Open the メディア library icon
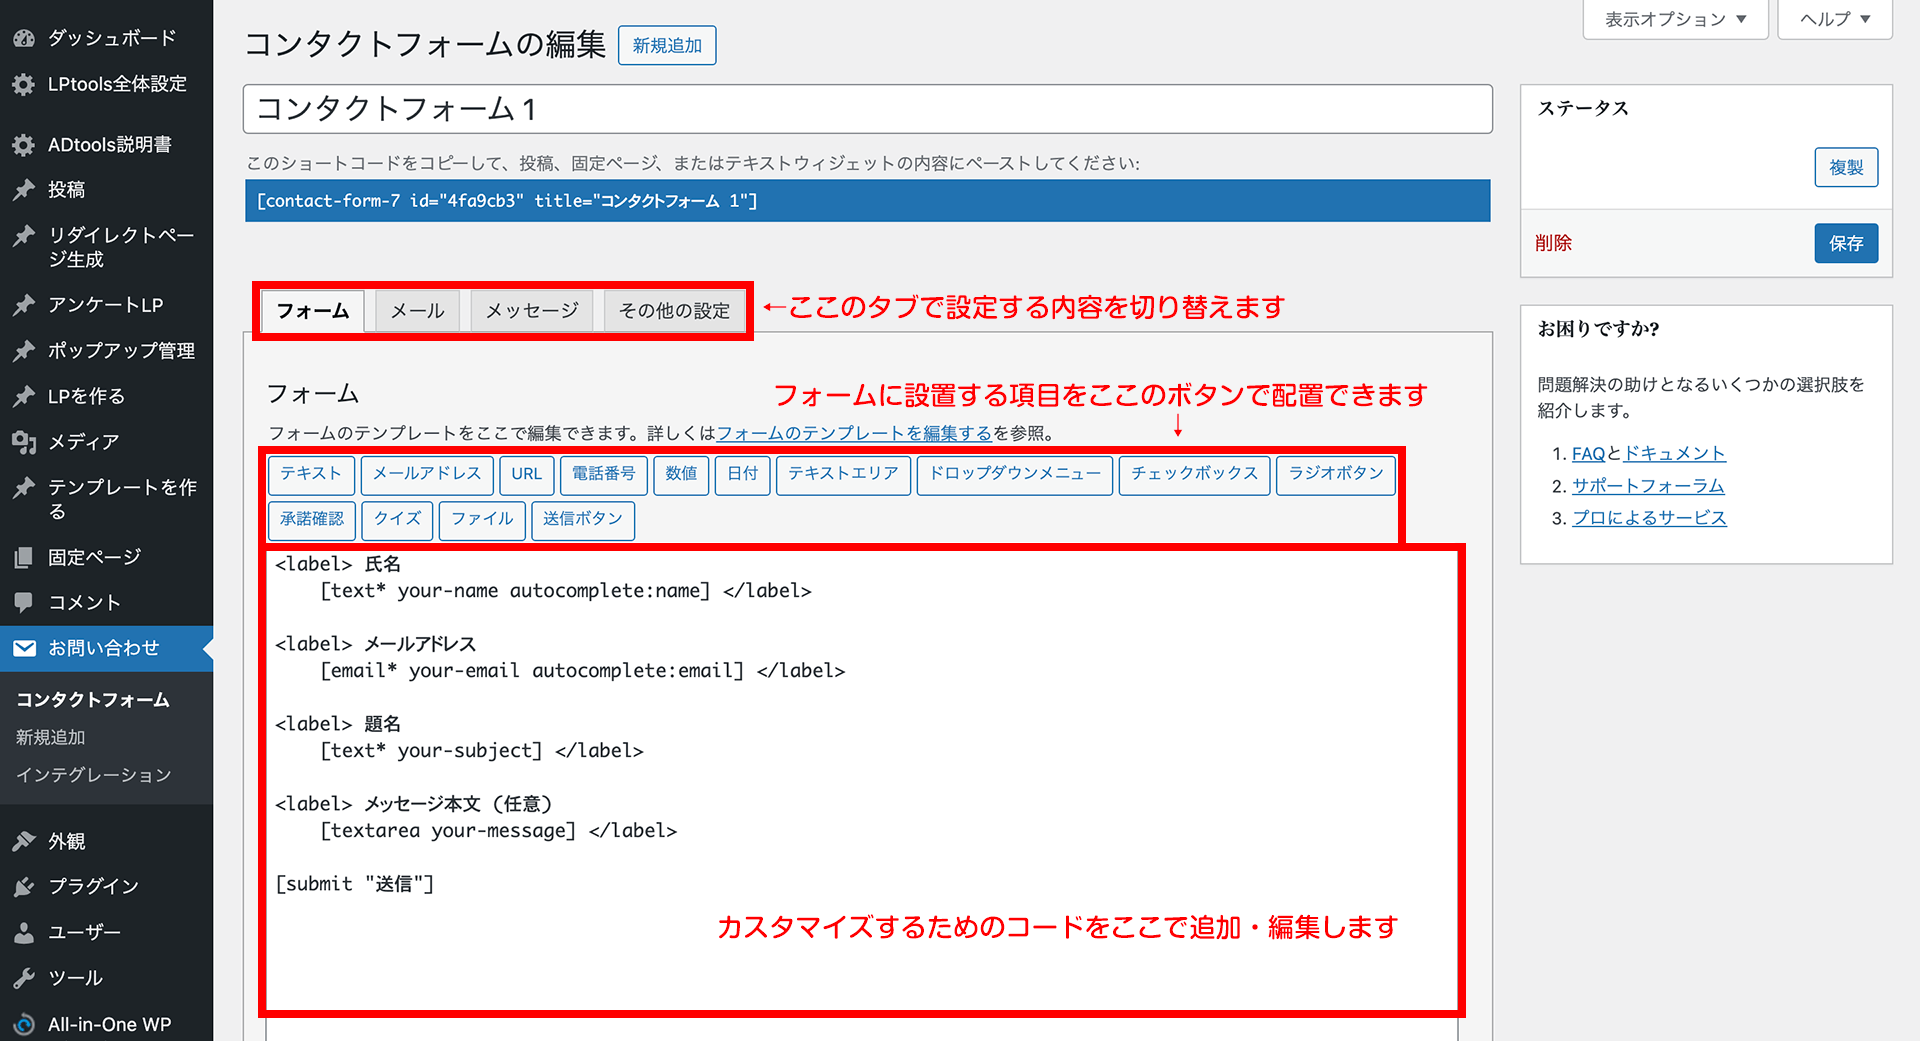This screenshot has width=1920, height=1041. coord(24,442)
